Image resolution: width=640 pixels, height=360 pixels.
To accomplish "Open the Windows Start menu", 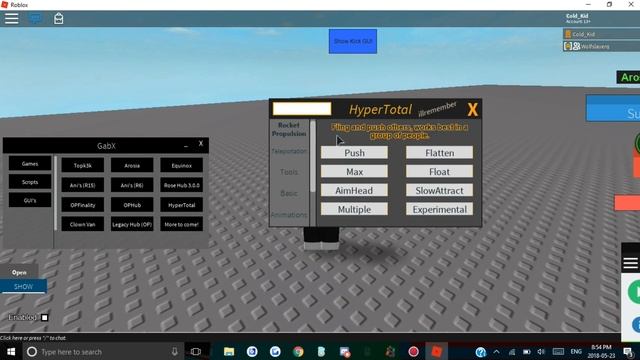I will (x=11, y=351).
